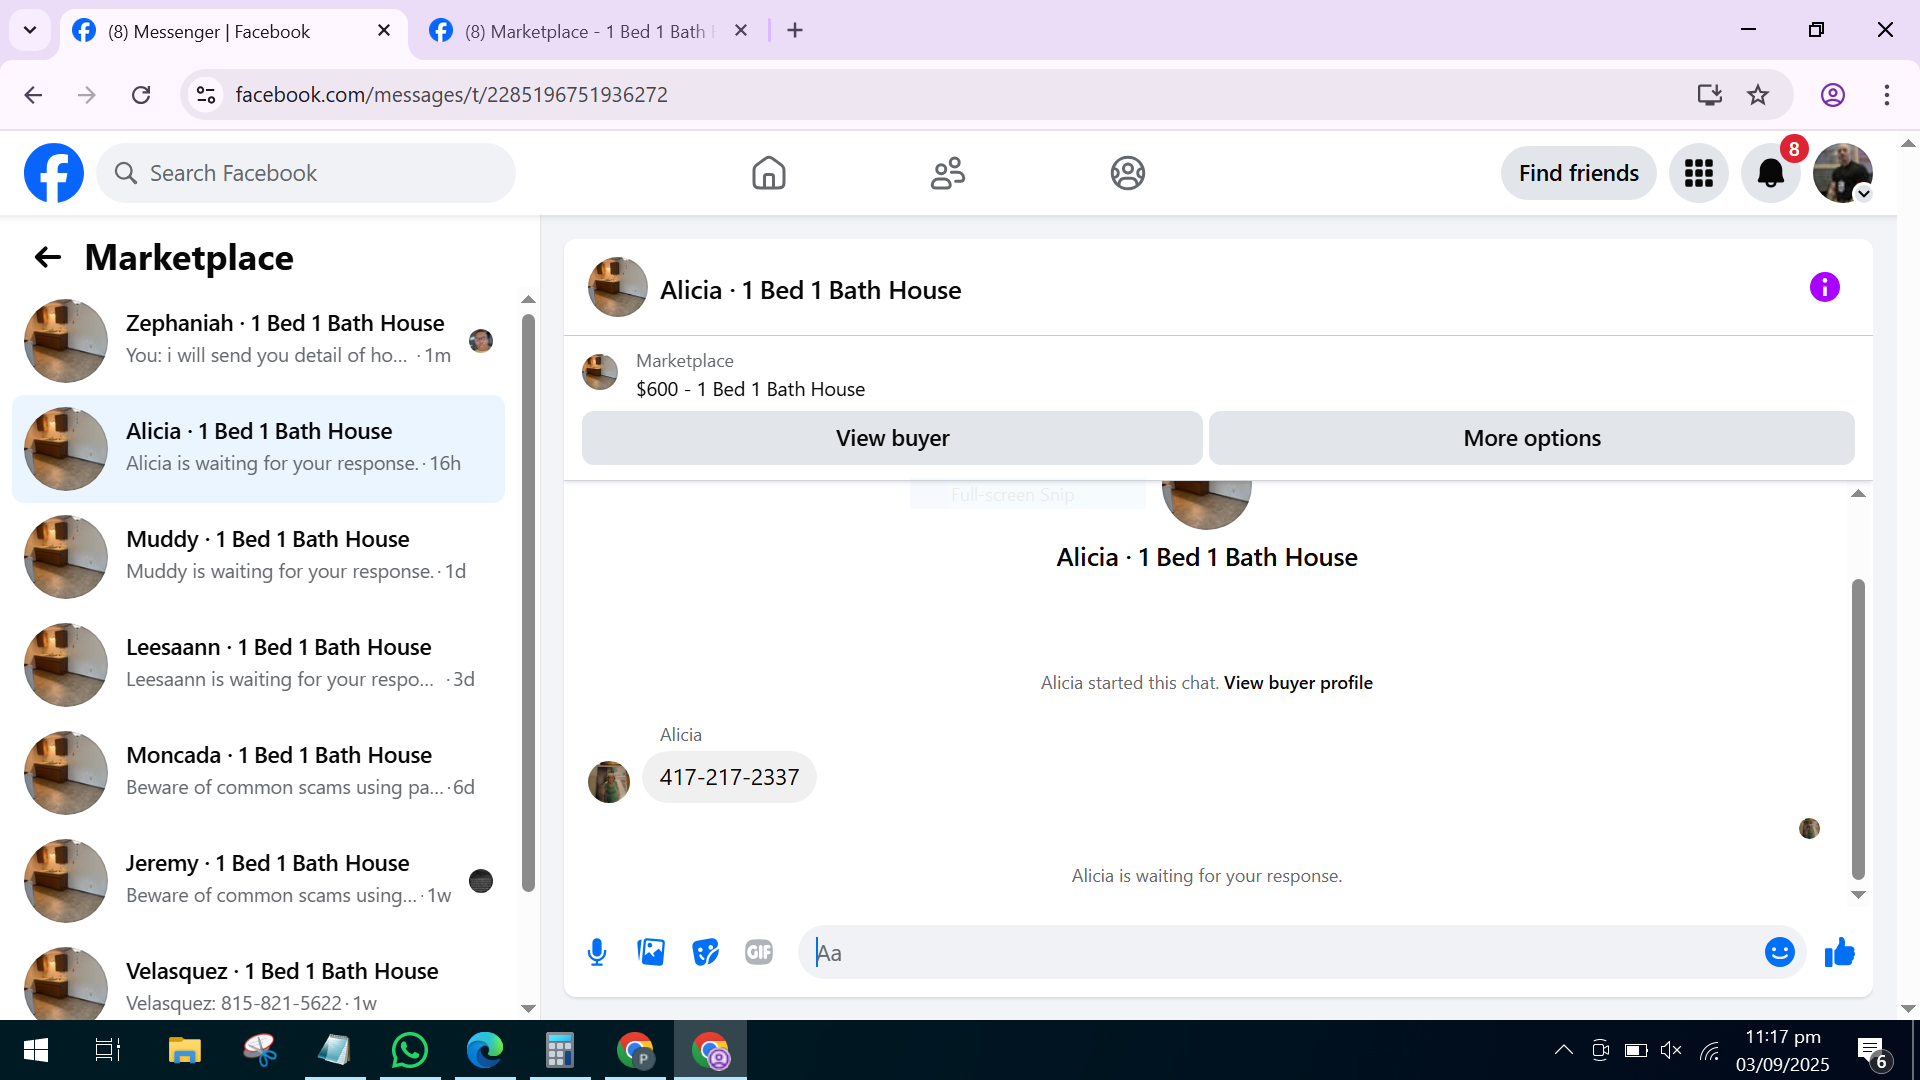Select the Alicia conversation in list
Viewport: 1920px width, 1080px height.
pos(258,449)
